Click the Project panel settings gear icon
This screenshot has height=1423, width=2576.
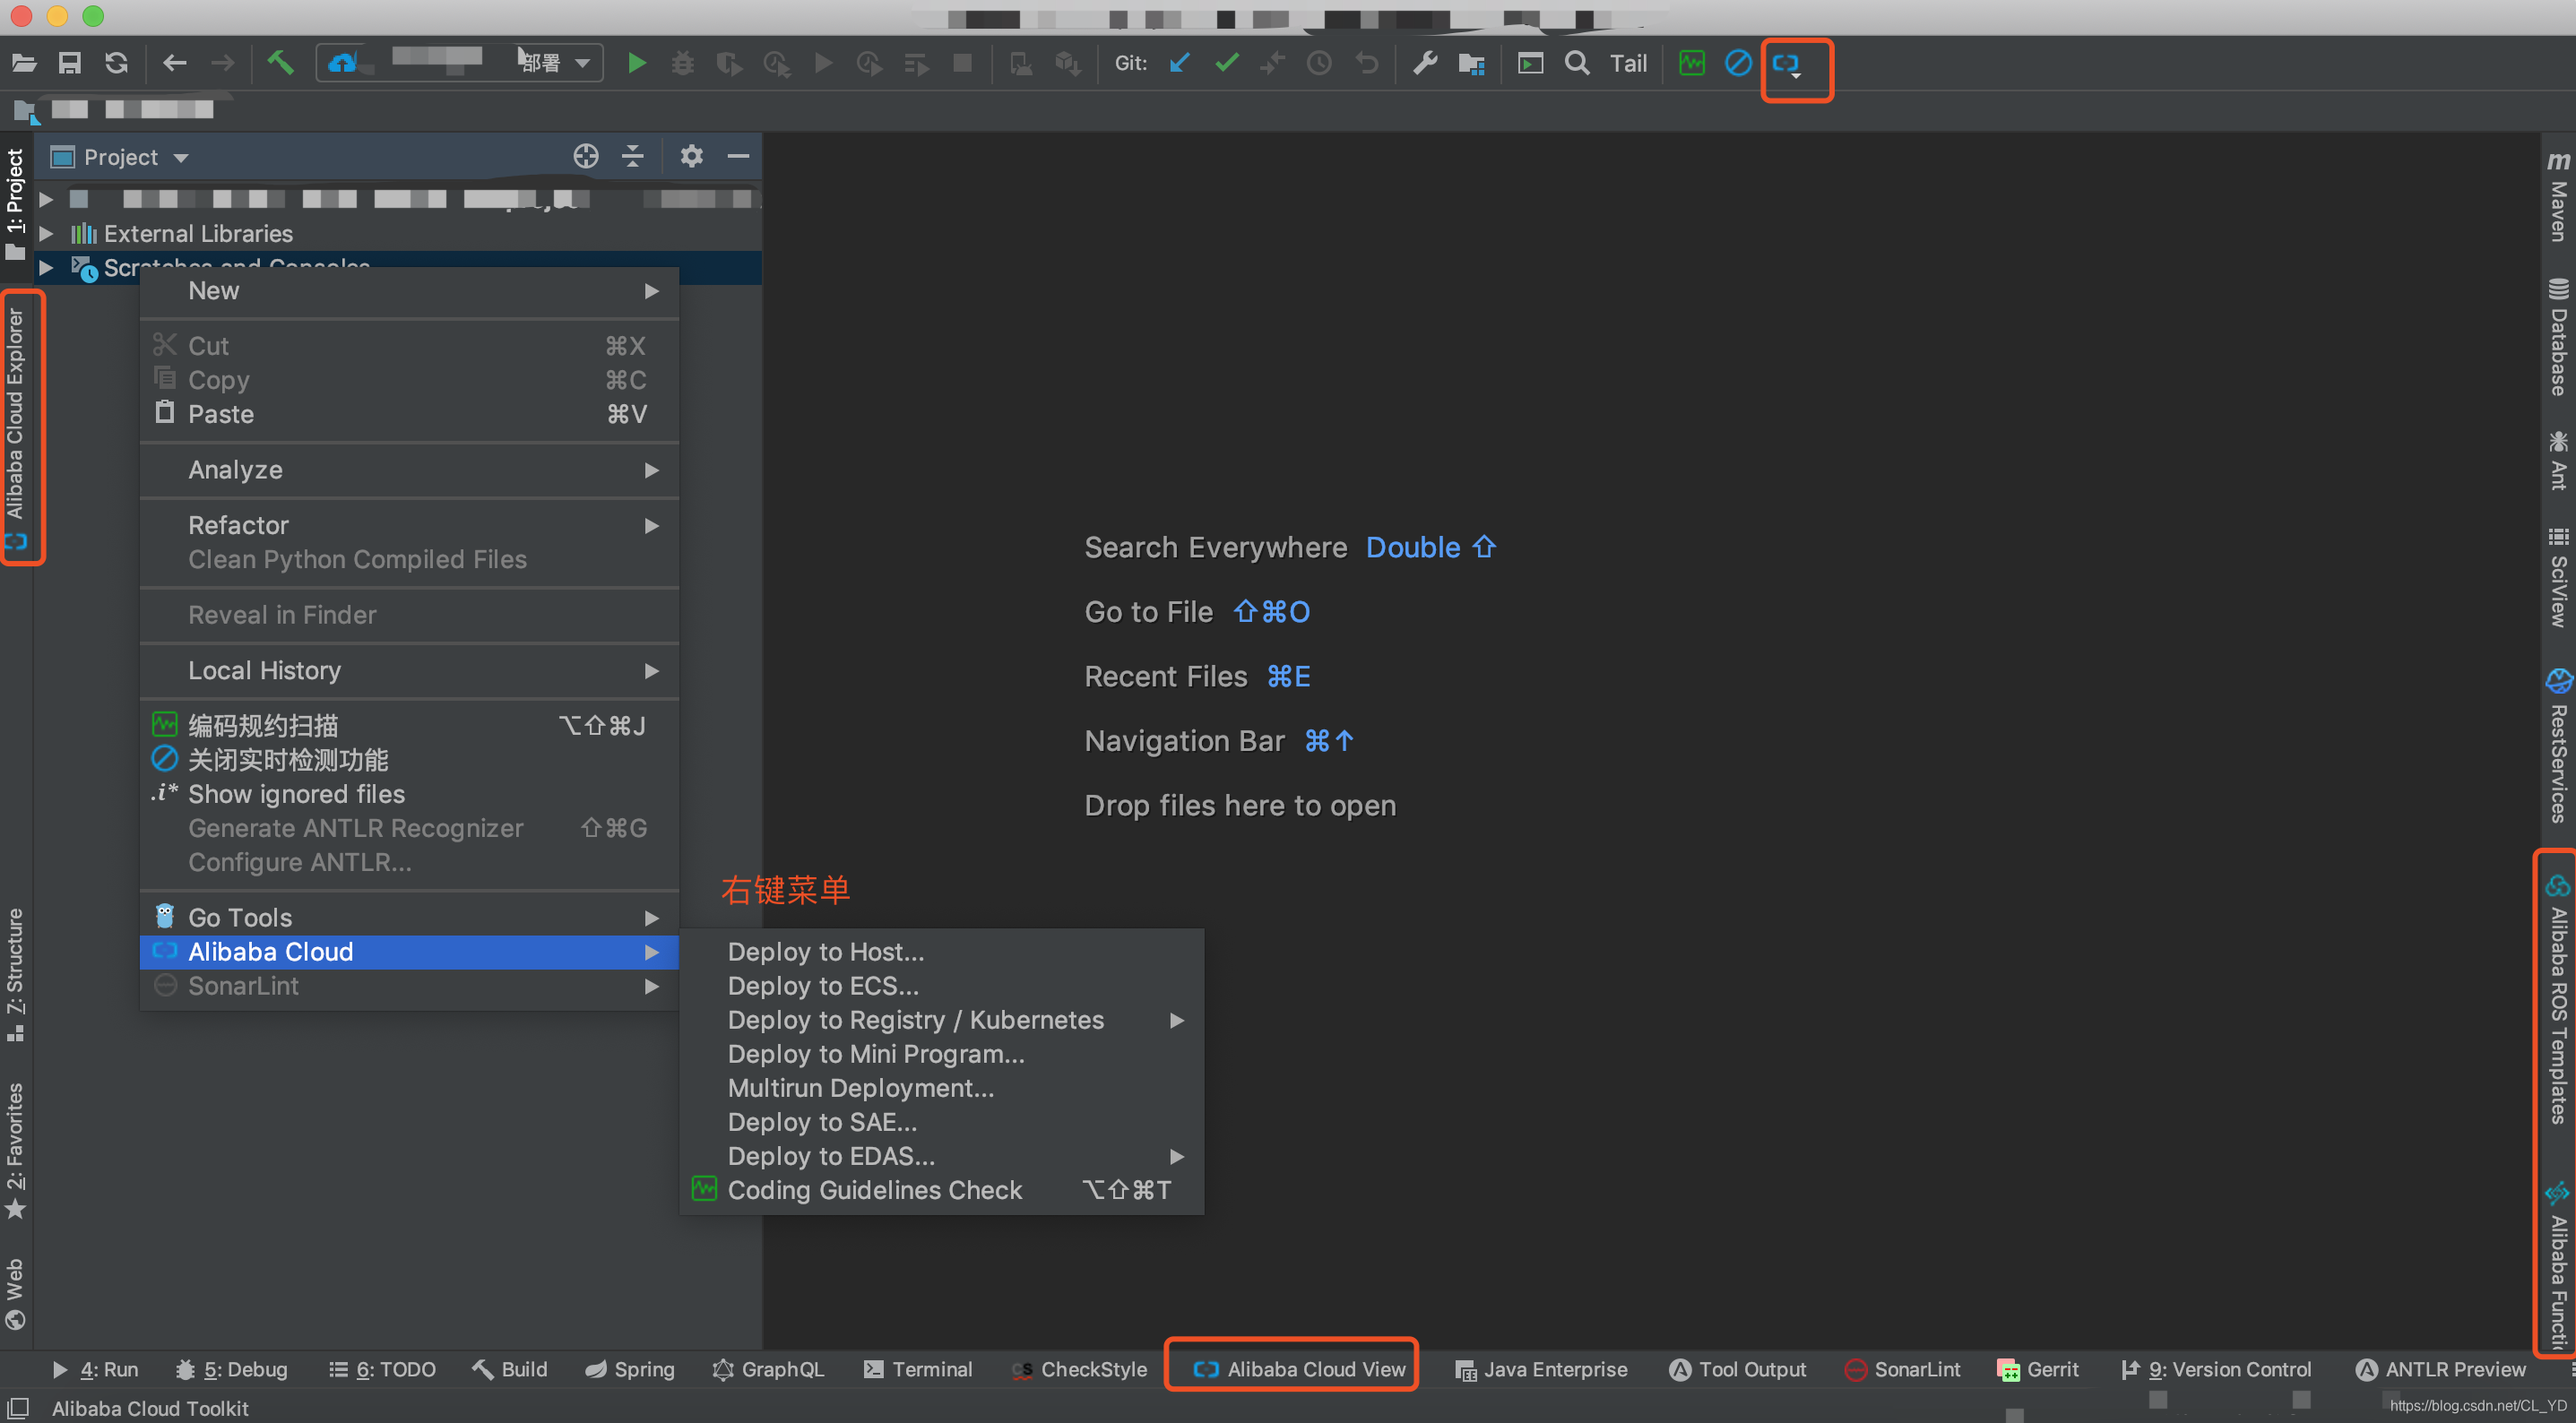(x=690, y=156)
